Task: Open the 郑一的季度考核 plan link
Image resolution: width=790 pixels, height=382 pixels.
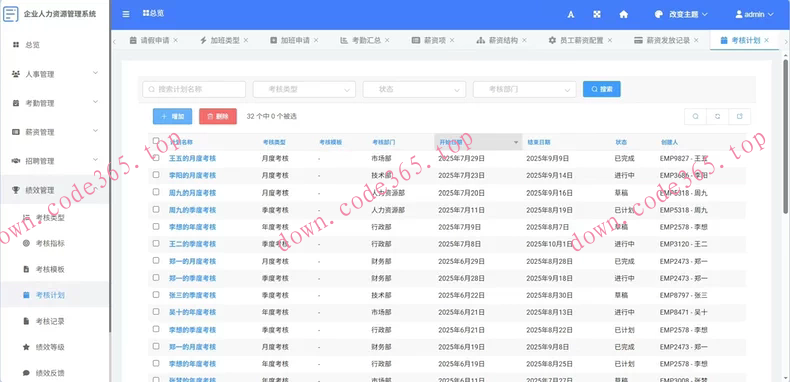Action: point(192,278)
